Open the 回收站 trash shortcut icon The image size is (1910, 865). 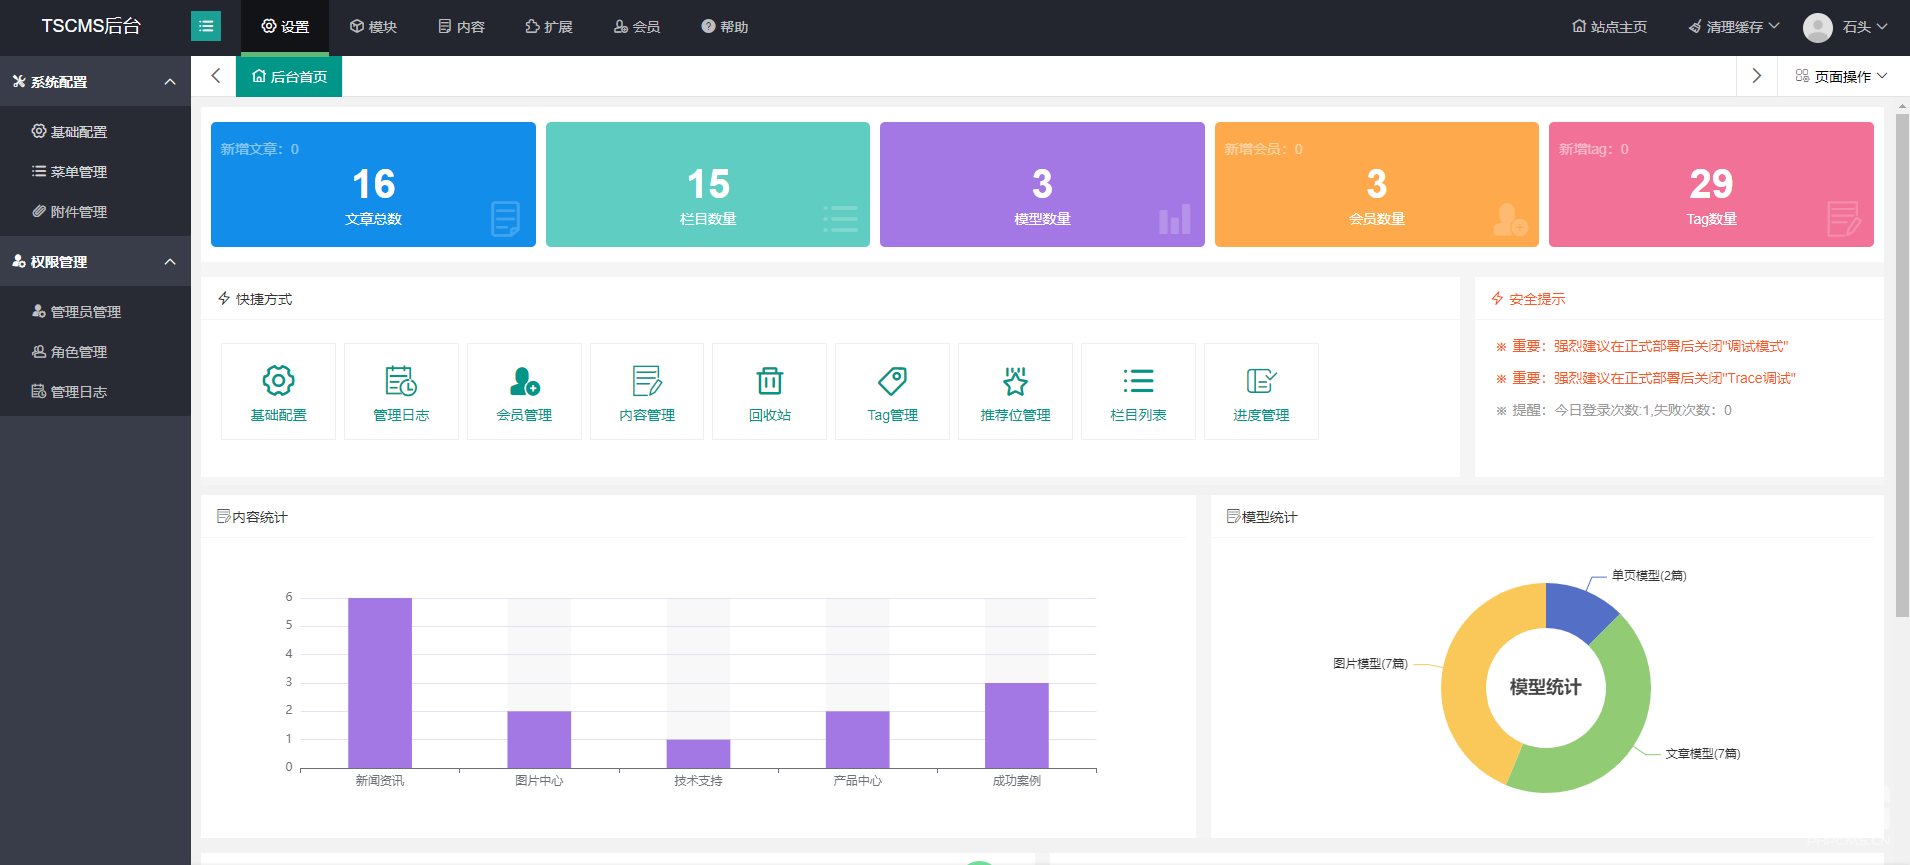coord(769,381)
